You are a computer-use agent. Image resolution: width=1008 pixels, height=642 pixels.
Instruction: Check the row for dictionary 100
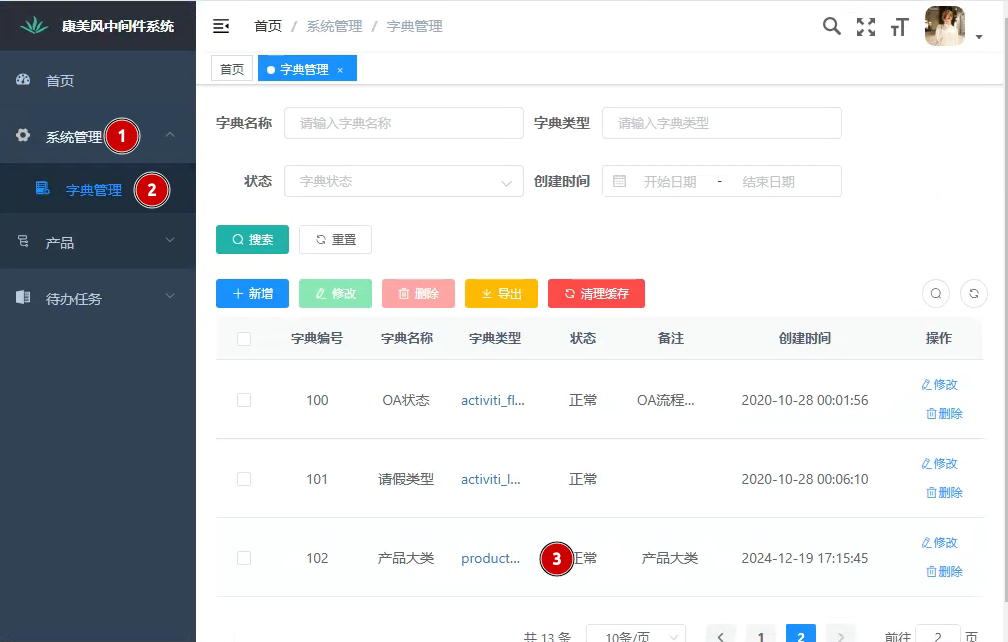(244, 400)
